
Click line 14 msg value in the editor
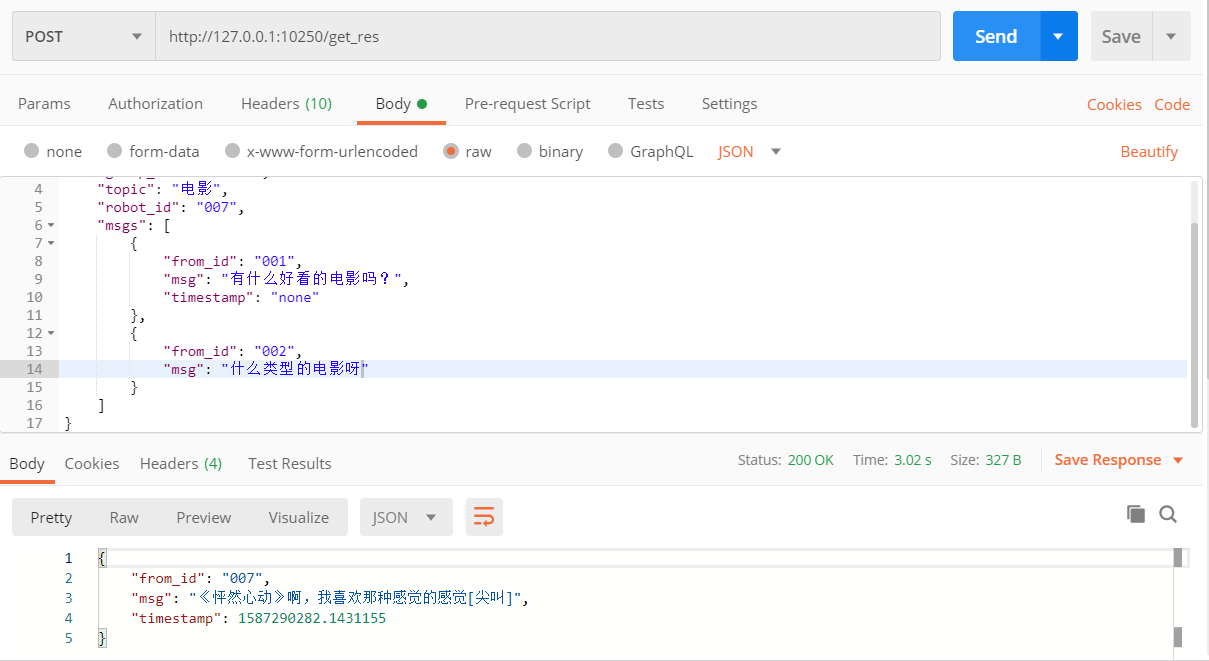[295, 369]
